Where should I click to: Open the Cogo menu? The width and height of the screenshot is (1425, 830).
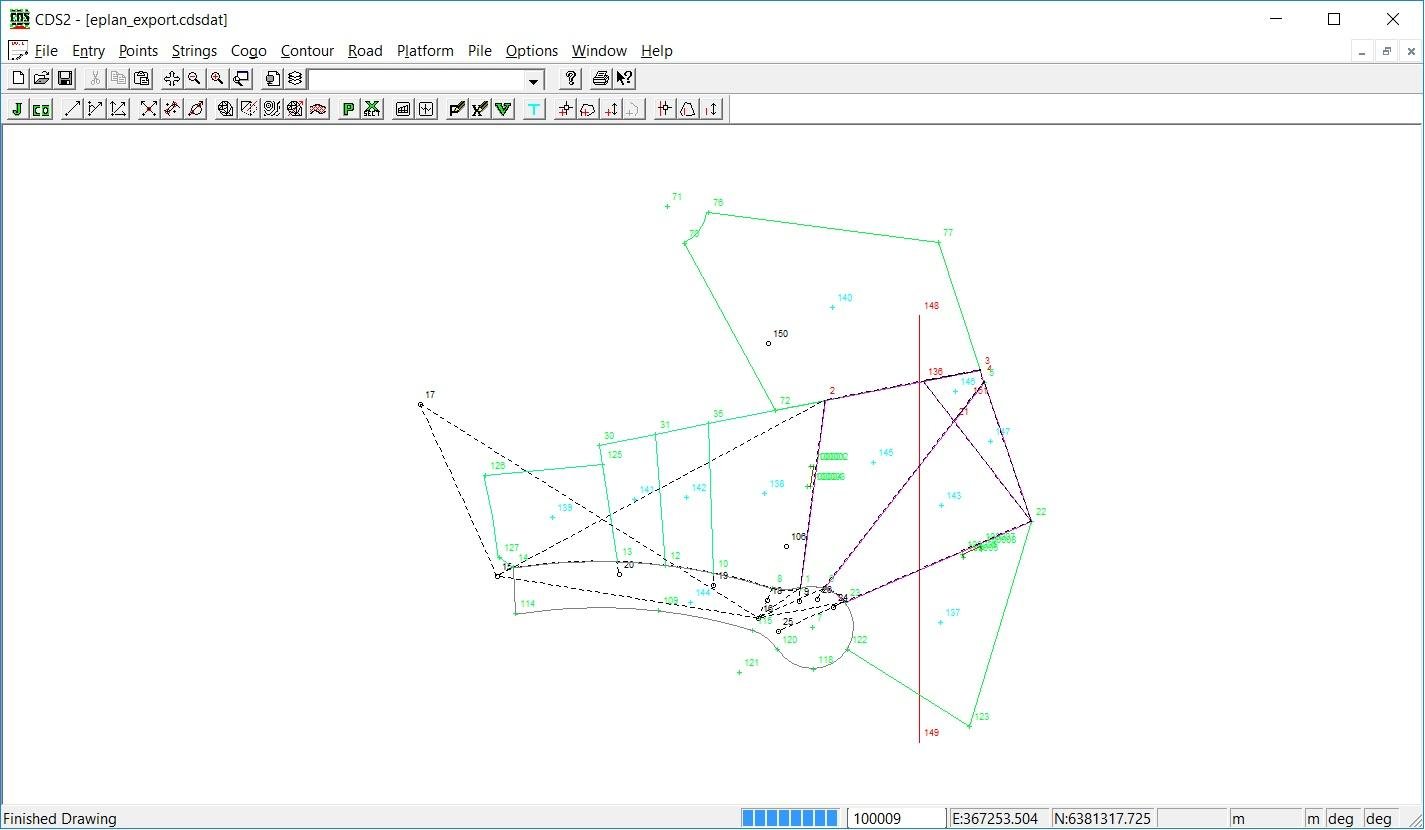(248, 51)
